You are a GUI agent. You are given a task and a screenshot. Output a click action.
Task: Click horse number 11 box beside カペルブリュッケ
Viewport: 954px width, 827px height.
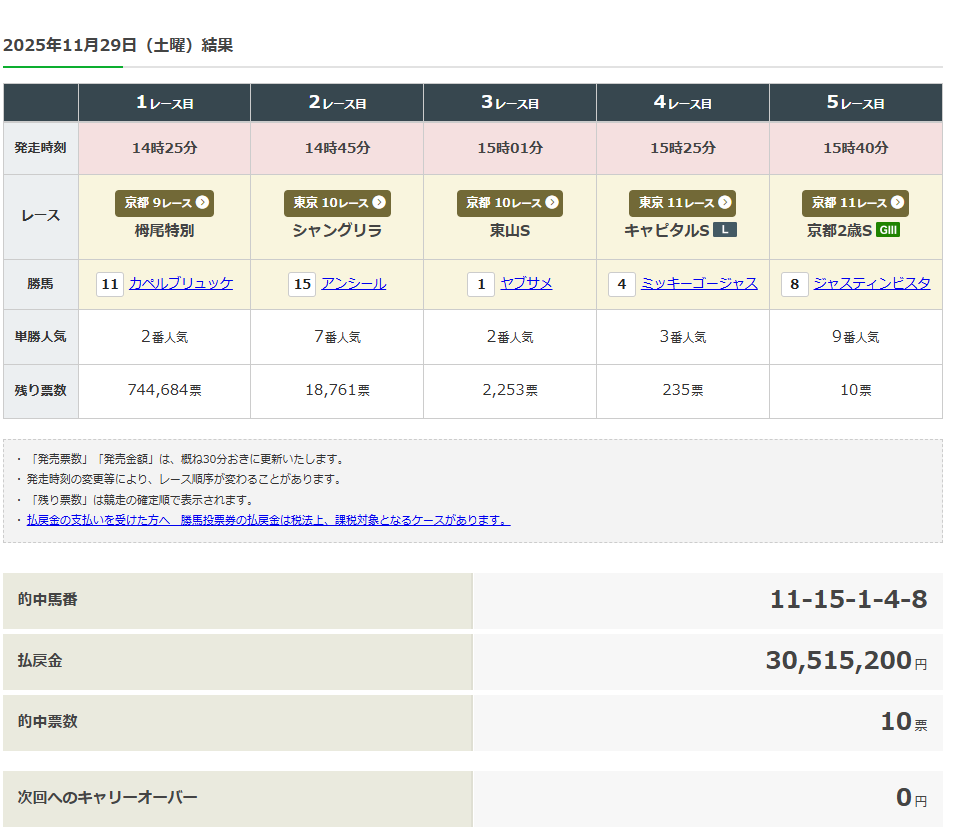point(110,284)
